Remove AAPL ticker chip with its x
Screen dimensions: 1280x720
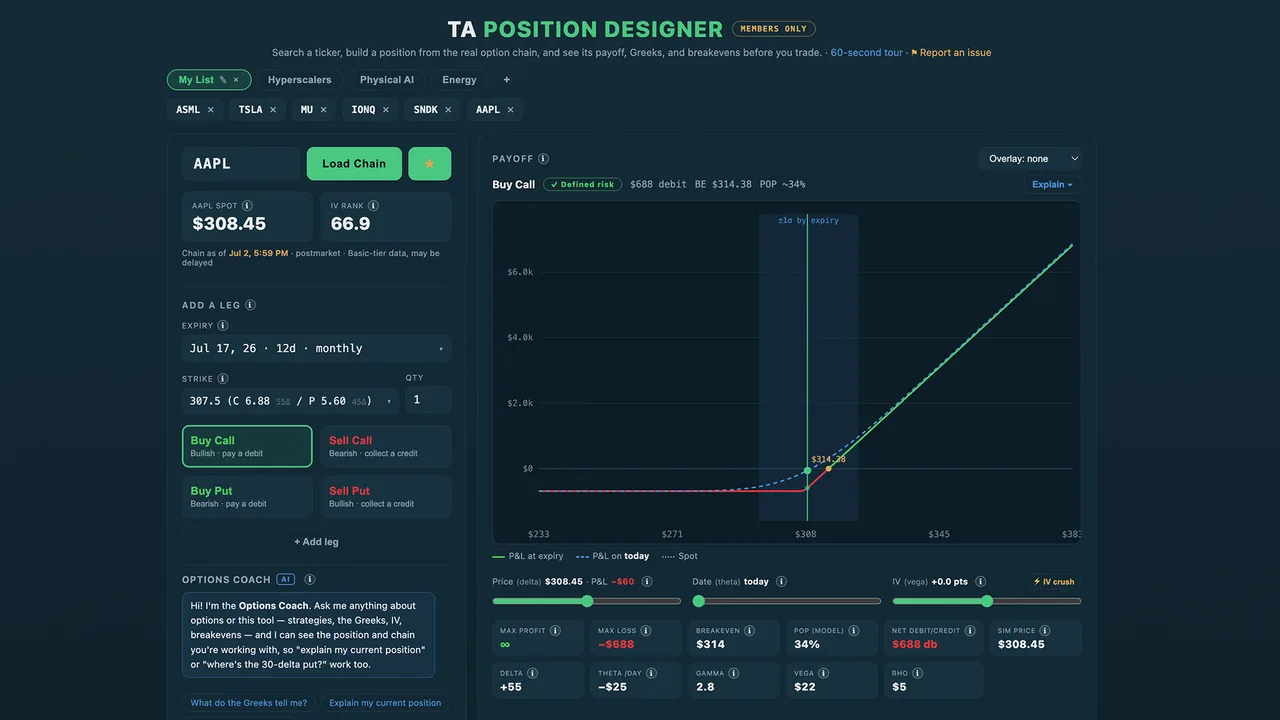510,110
